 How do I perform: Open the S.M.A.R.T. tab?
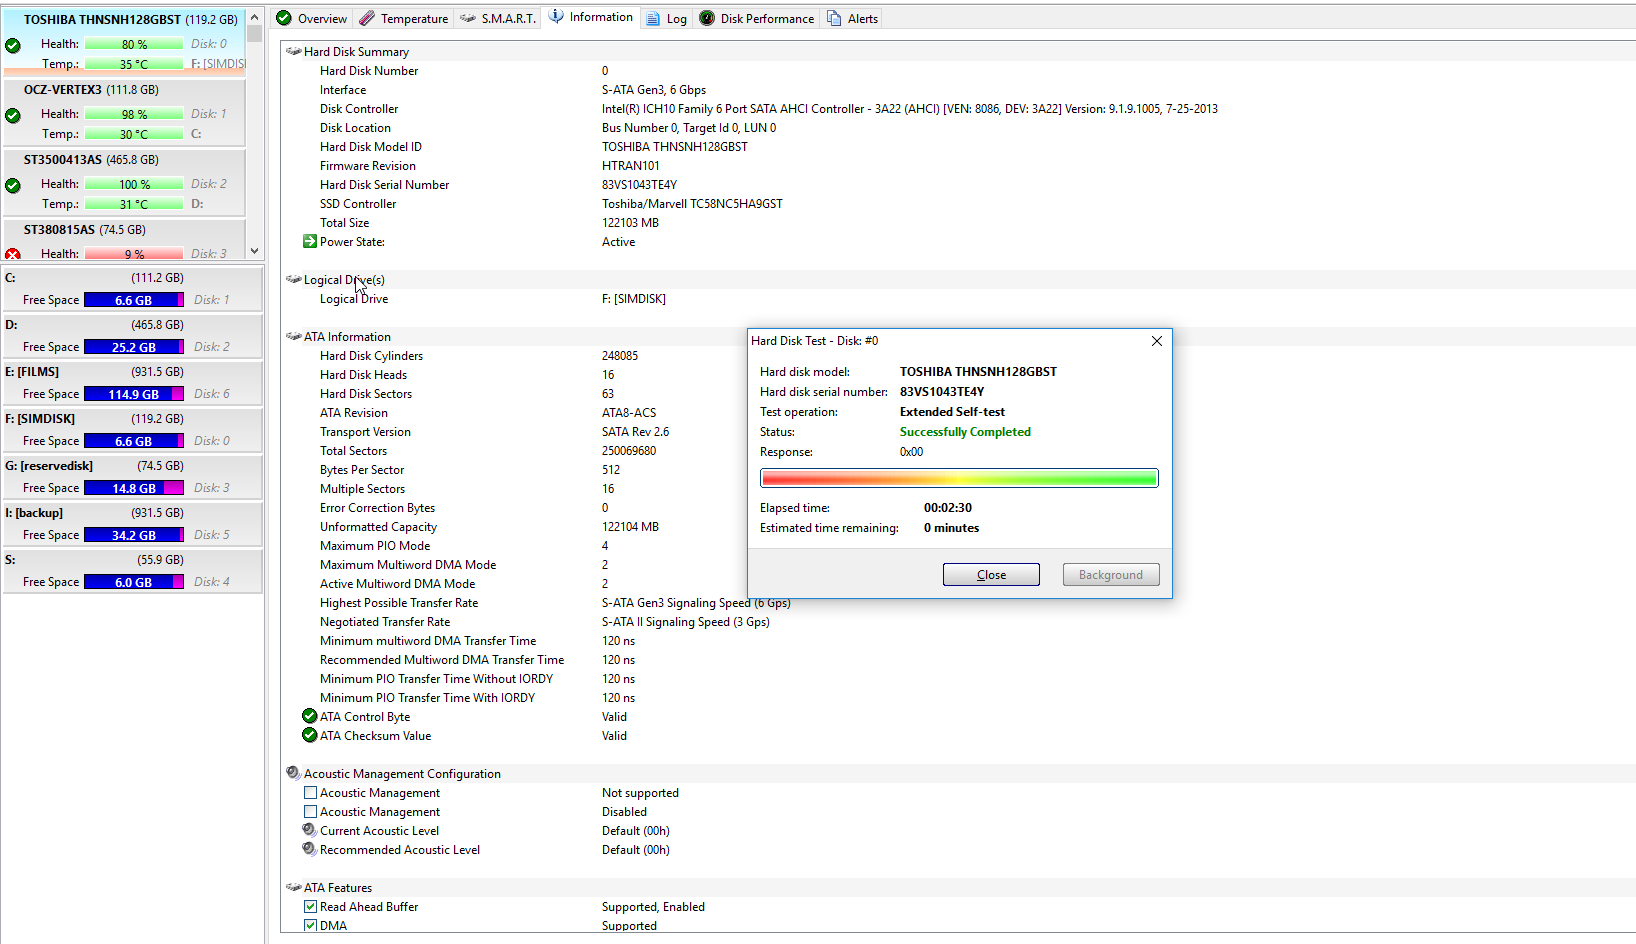pos(497,18)
